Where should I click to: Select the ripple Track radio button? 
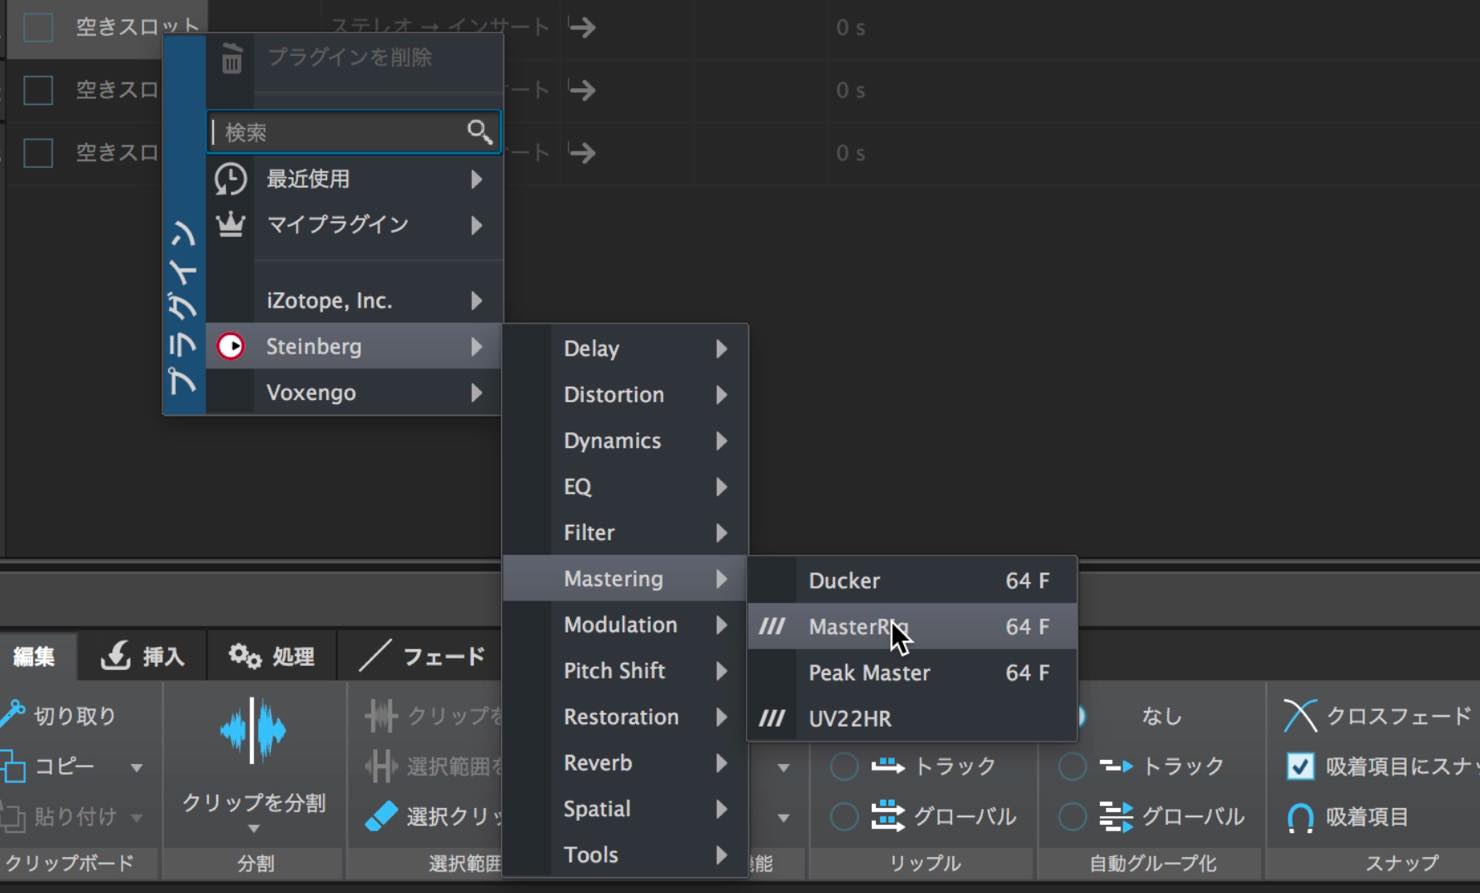point(844,767)
